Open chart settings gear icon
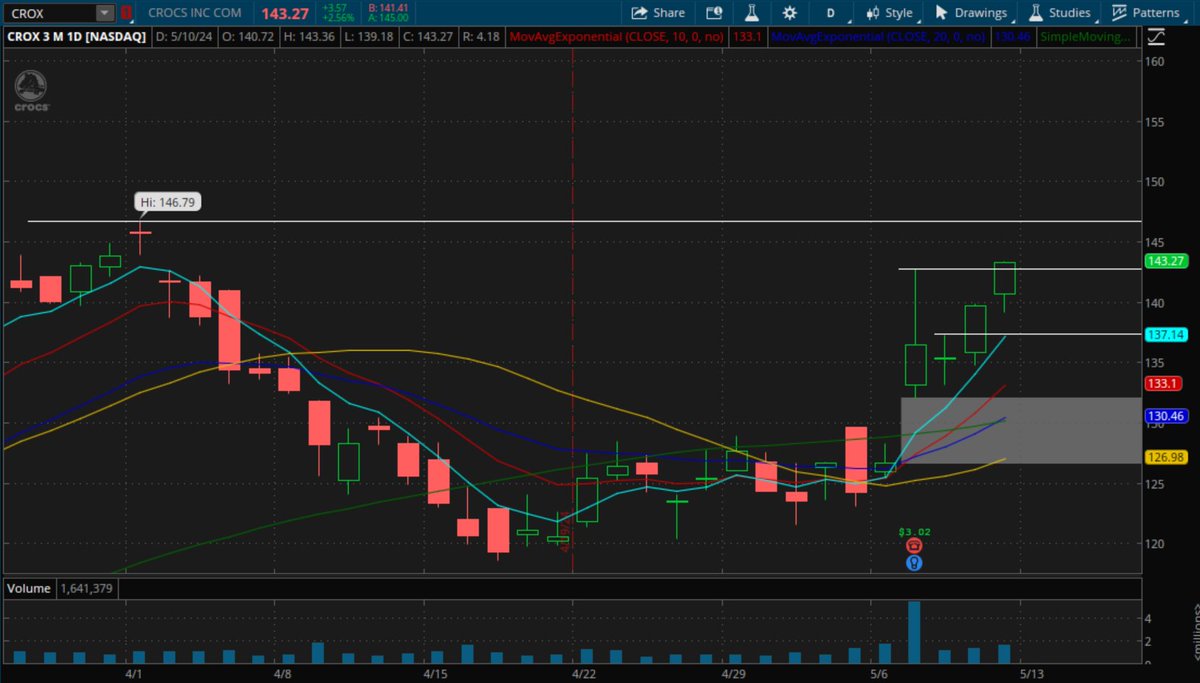Screen dimensions: 1200x683 click(790, 13)
